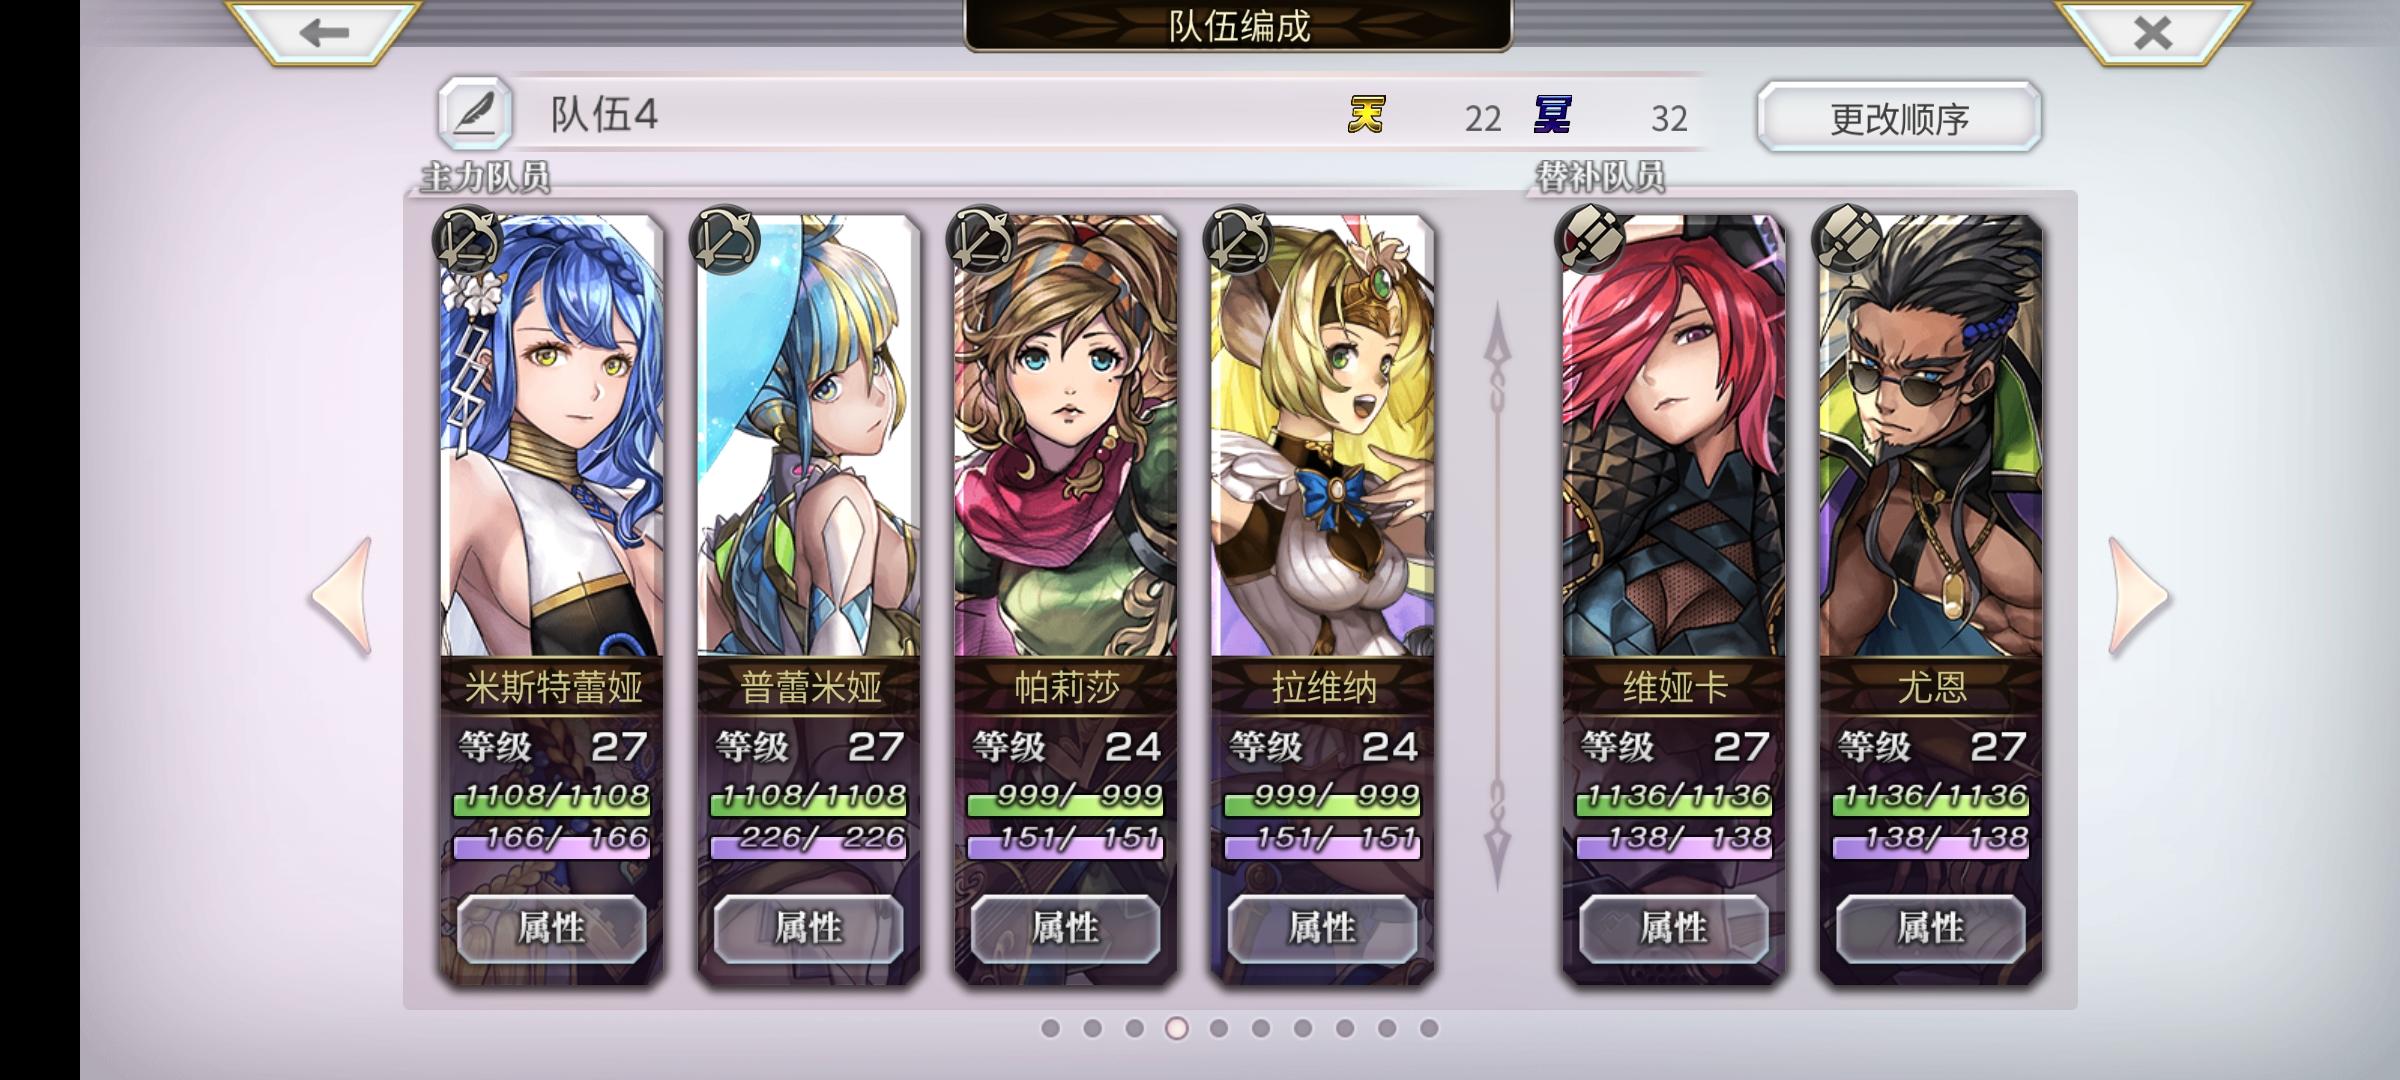Open 属性 for 帕莉莎
The image size is (2400, 1080).
pos(1066,929)
